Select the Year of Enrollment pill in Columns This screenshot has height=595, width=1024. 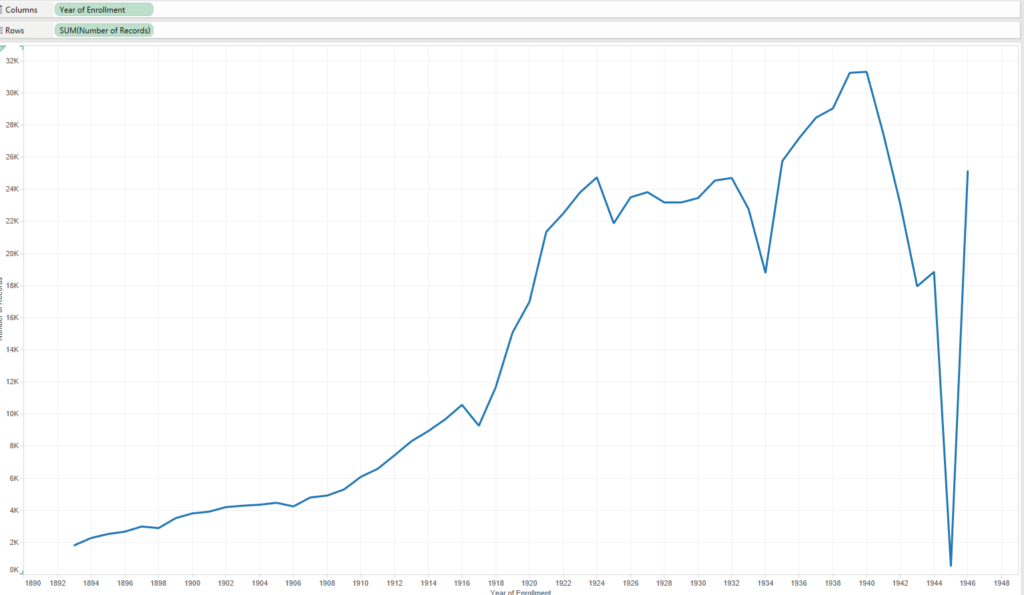click(104, 10)
